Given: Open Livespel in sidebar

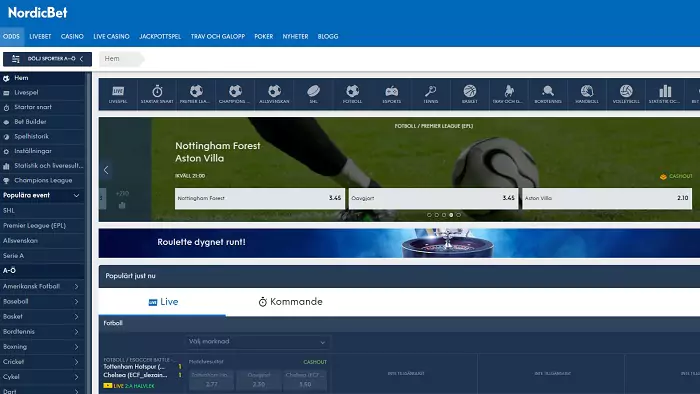Looking at the screenshot, I should pyautogui.click(x=42, y=93).
